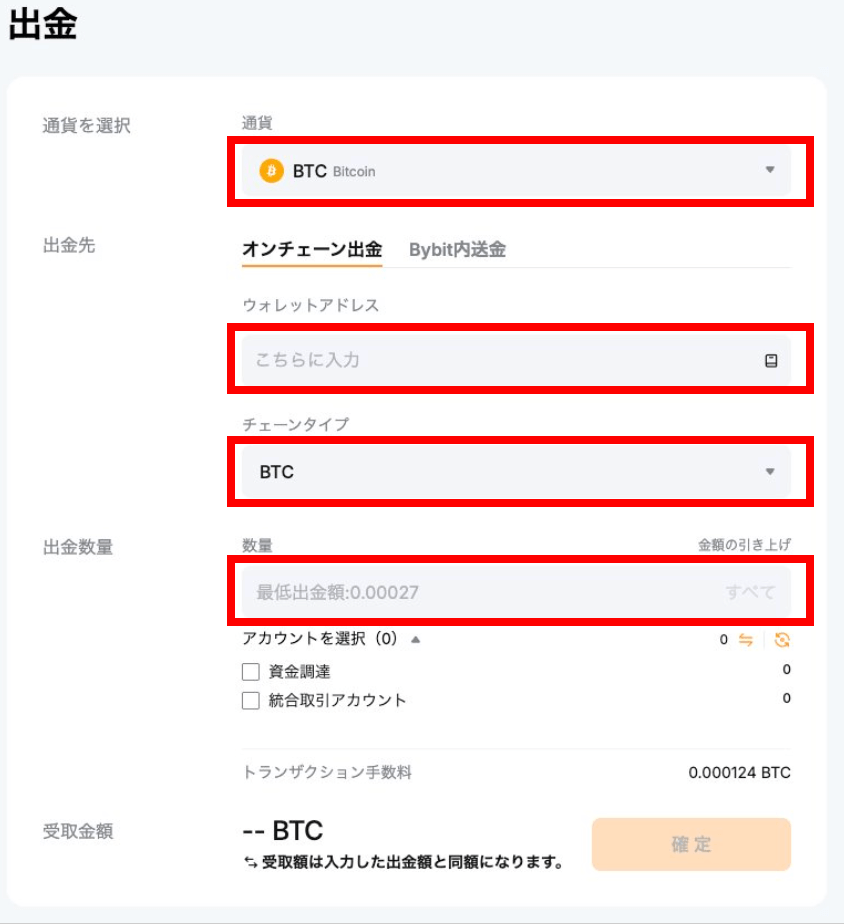Image resolution: width=844 pixels, height=924 pixels.
Task: Click the 金額の引き上げ link
Action: tap(744, 545)
